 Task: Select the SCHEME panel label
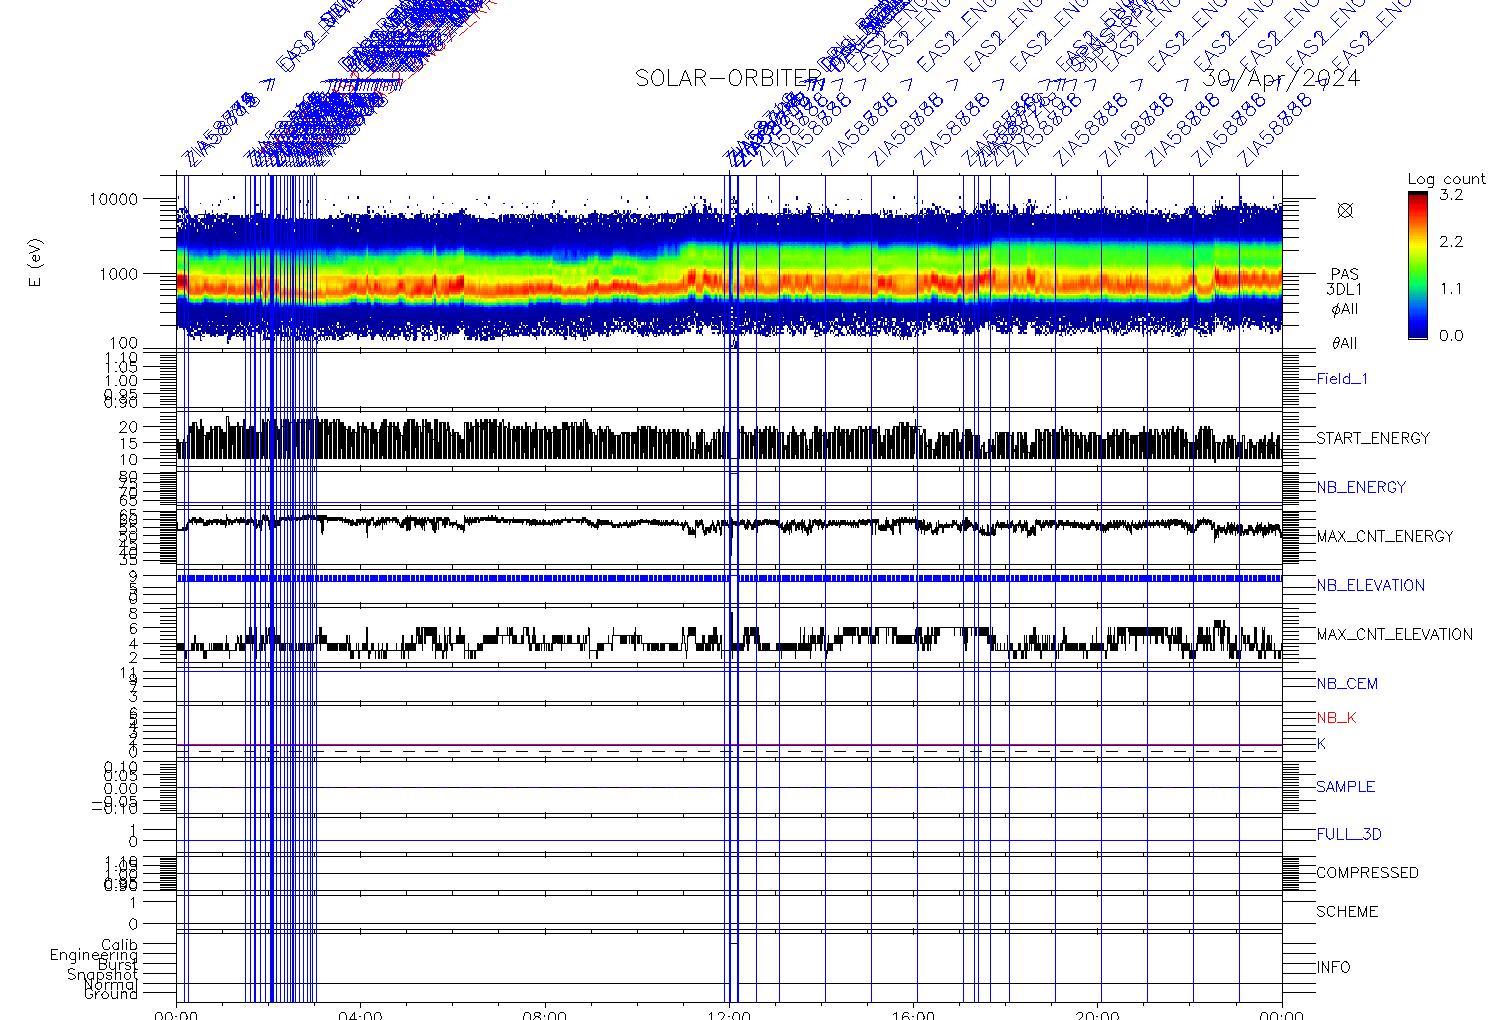coord(1346,912)
